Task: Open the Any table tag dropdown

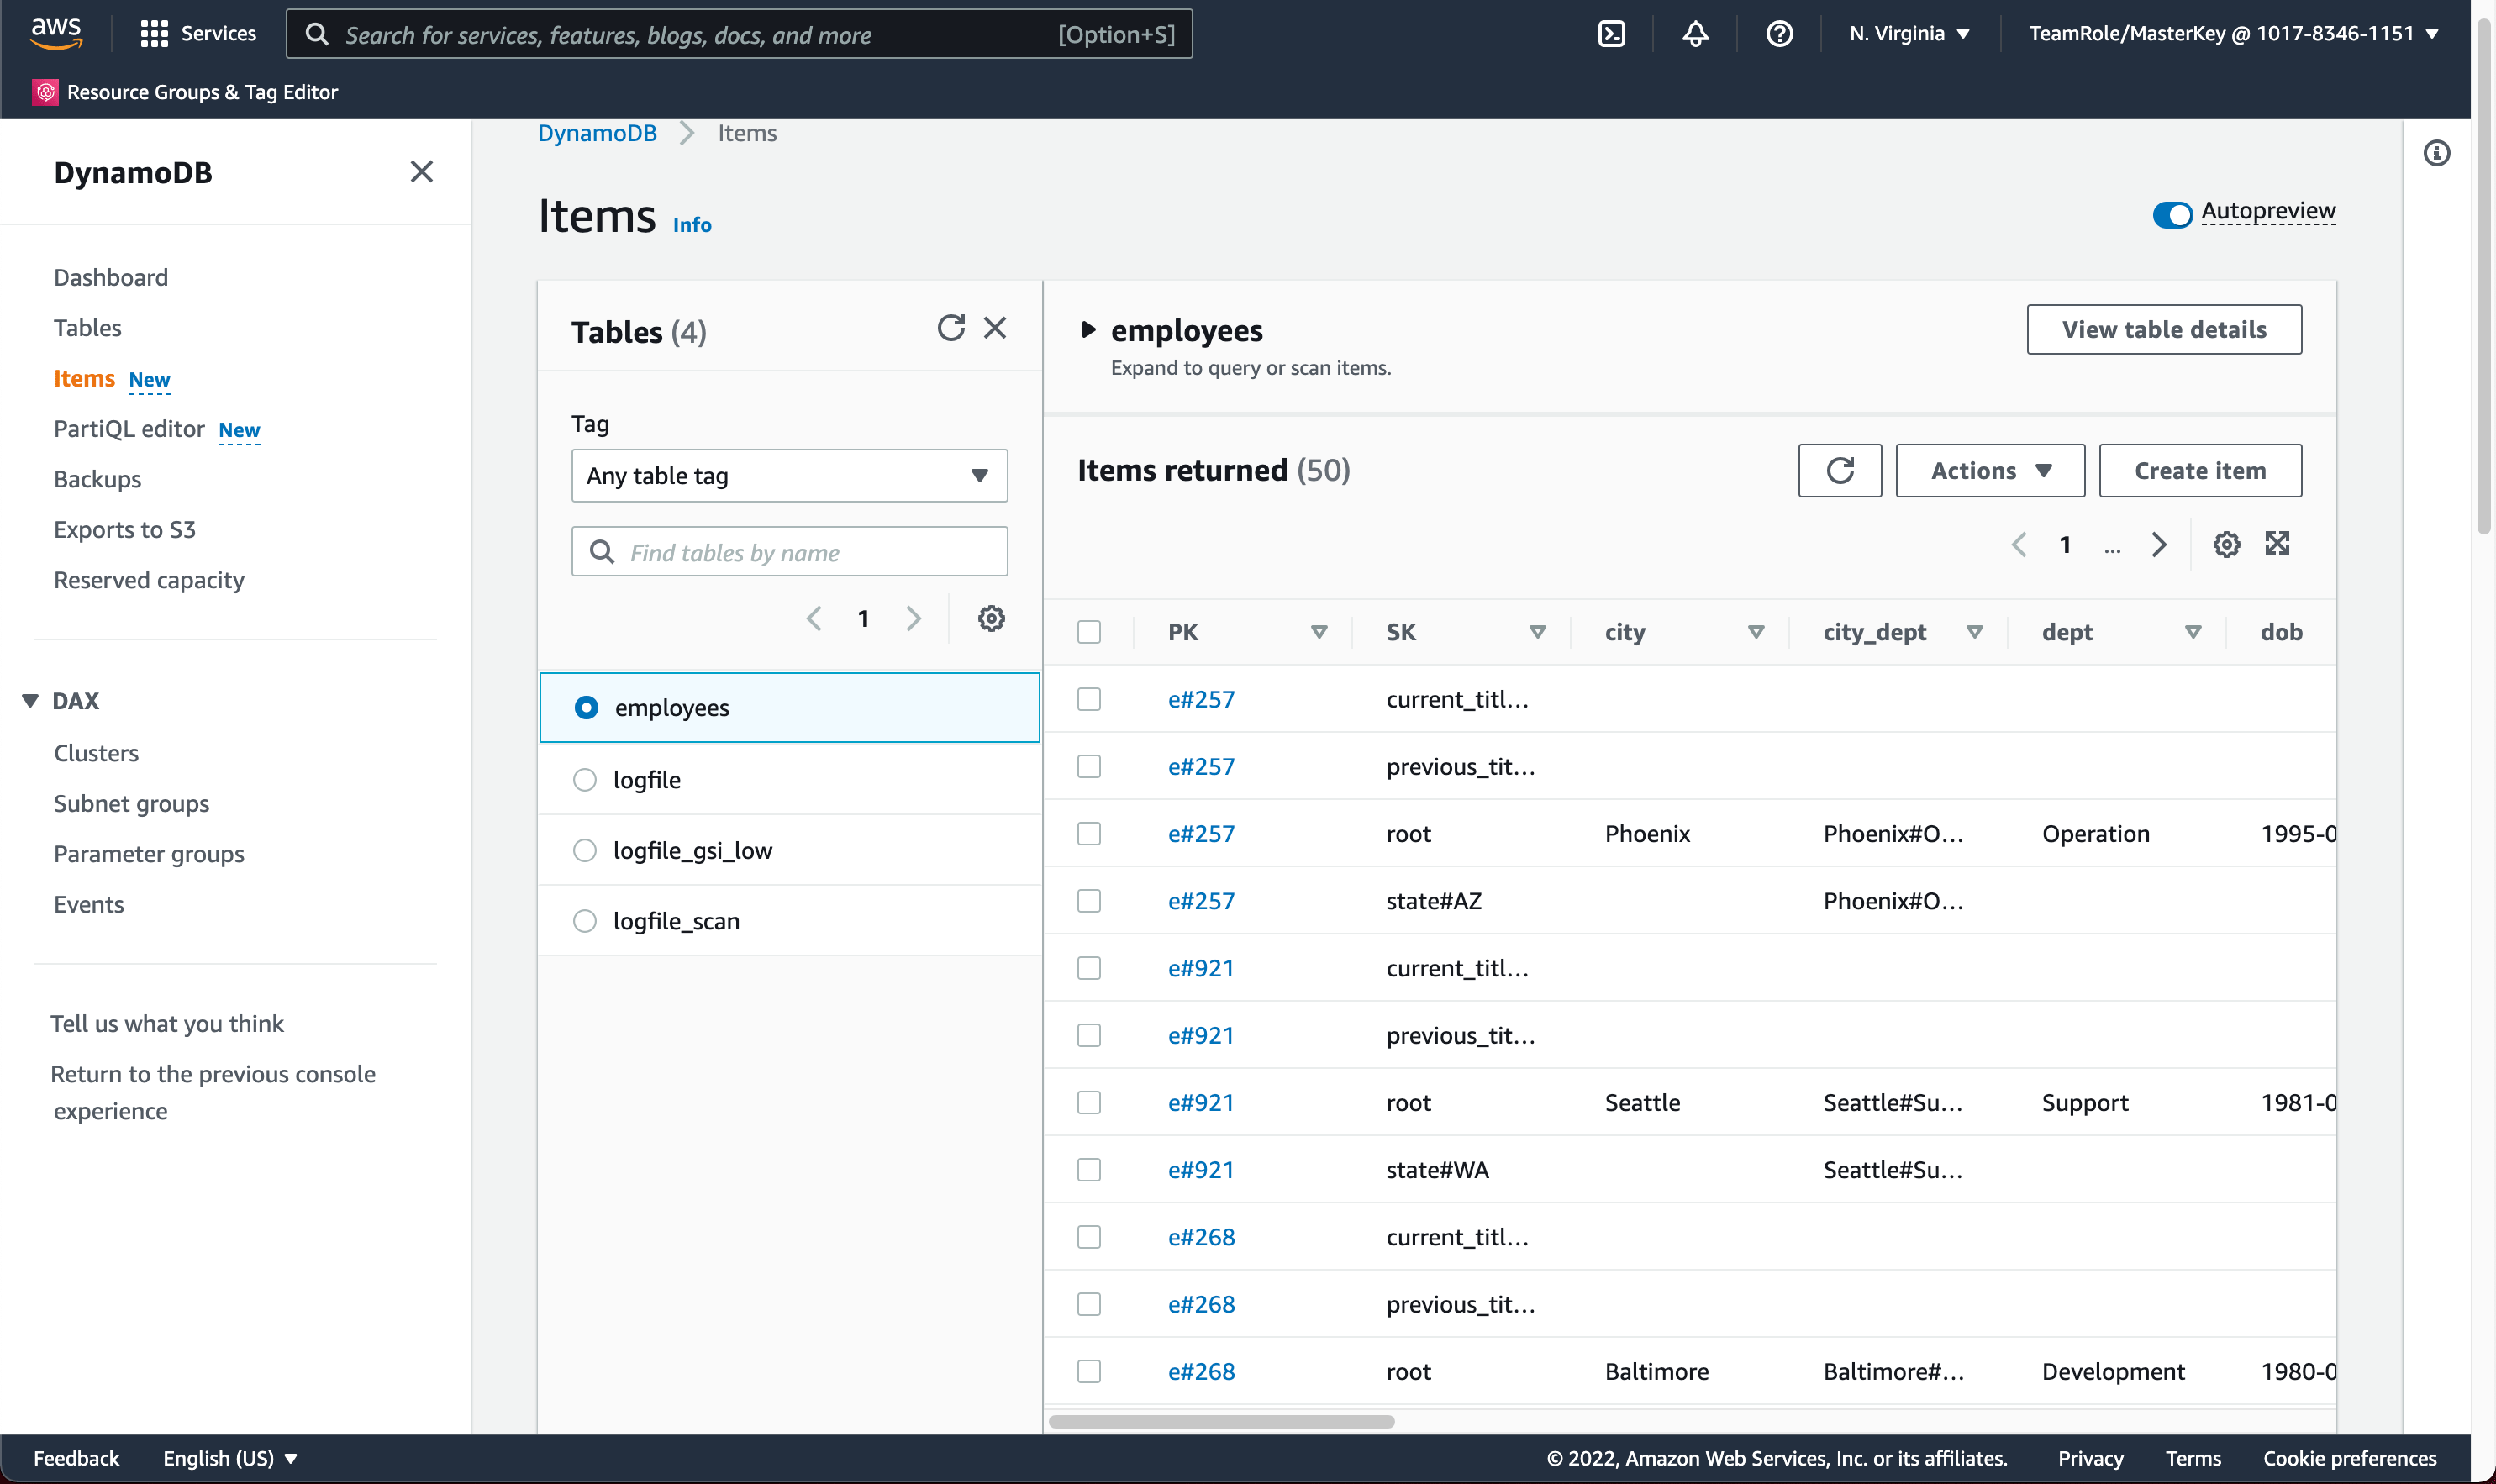Action: pos(789,476)
